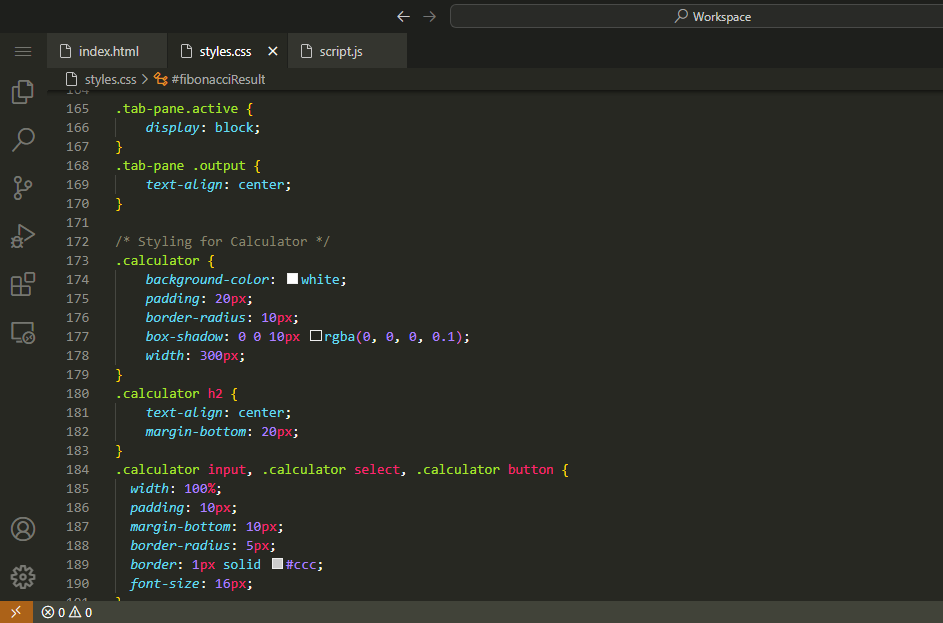Viewport: 943px width, 623px height.
Task: Click the remote window status indicator
Action: 16,612
